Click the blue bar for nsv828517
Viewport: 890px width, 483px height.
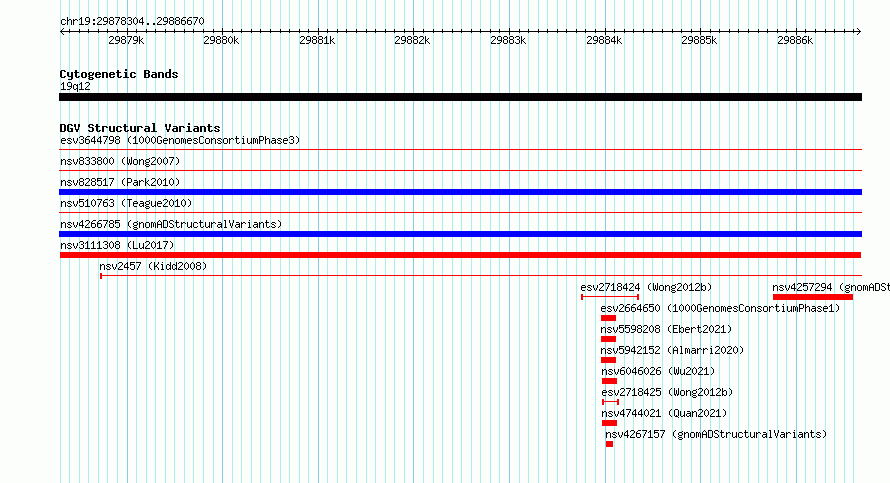click(460, 192)
